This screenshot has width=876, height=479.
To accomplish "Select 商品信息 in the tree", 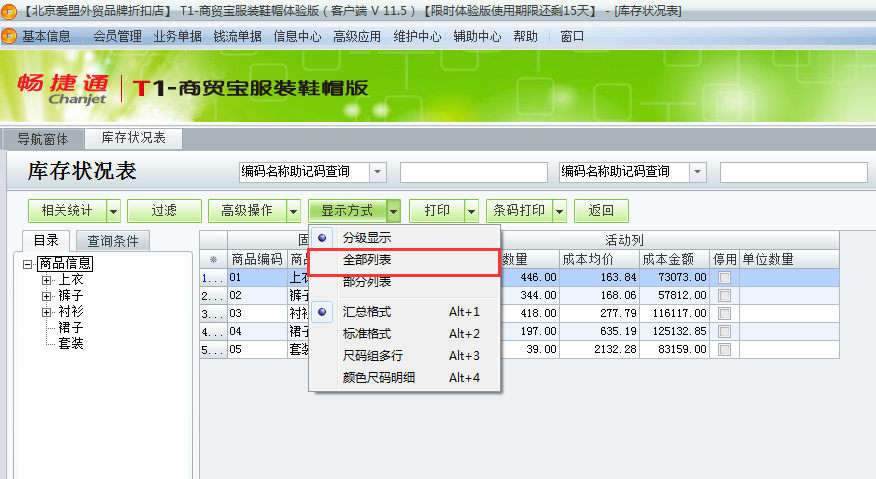I will point(65,263).
